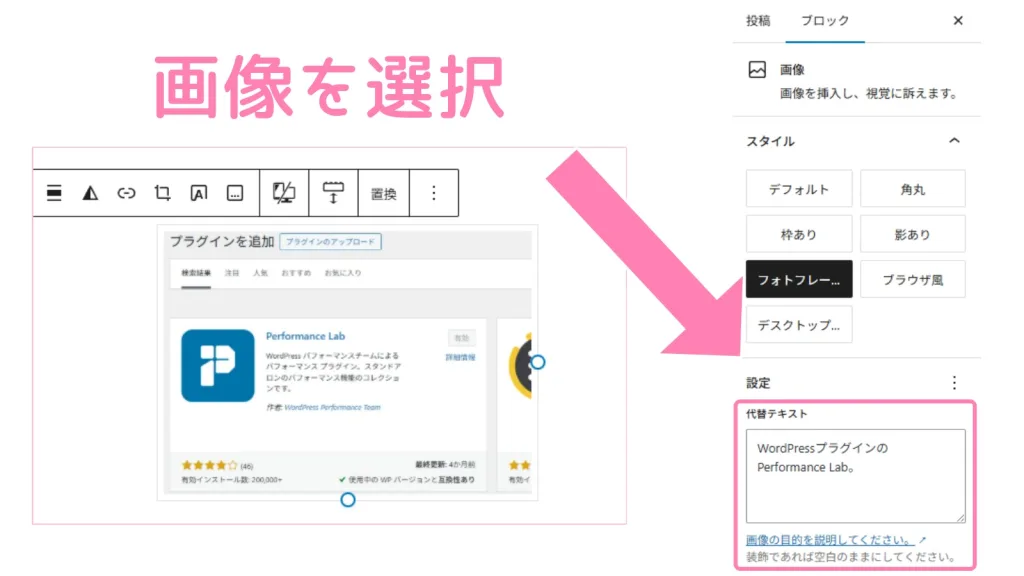Viewport: 1024px width, 576px height.
Task: Open the block switcher icon
Action: [54, 192]
